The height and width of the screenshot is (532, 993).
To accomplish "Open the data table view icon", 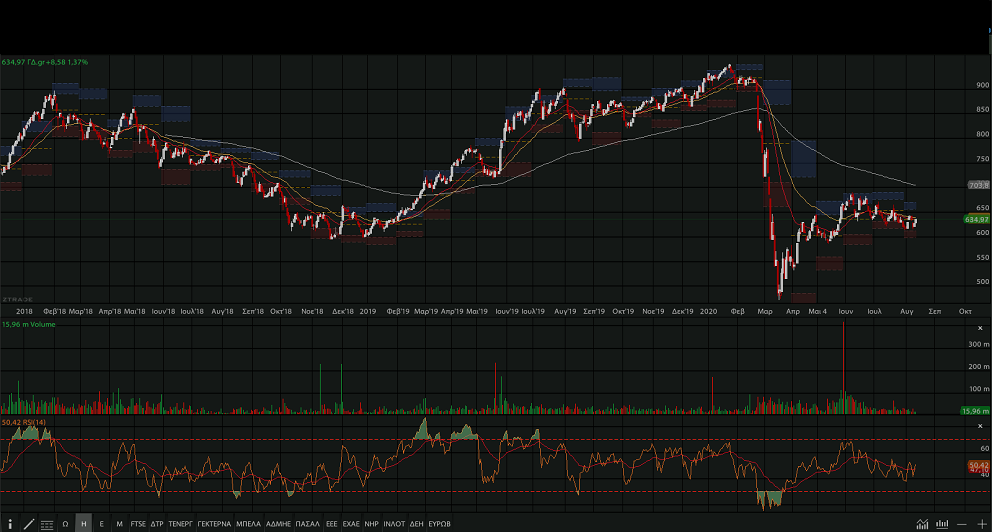I will (47, 524).
